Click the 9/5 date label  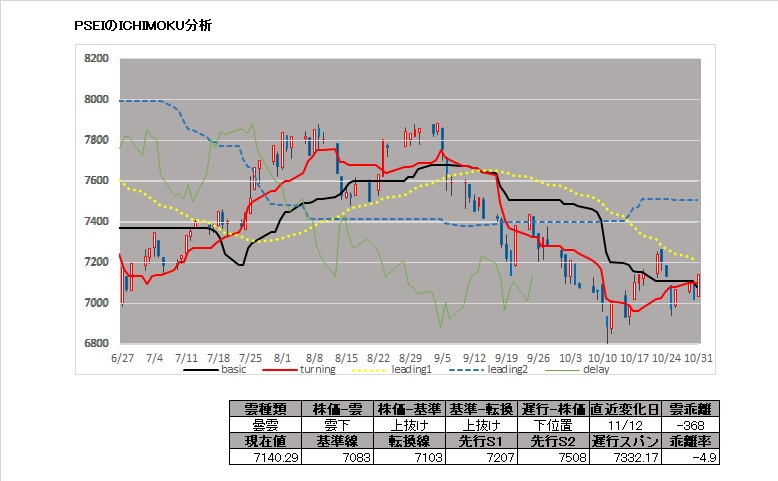pyautogui.click(x=443, y=358)
